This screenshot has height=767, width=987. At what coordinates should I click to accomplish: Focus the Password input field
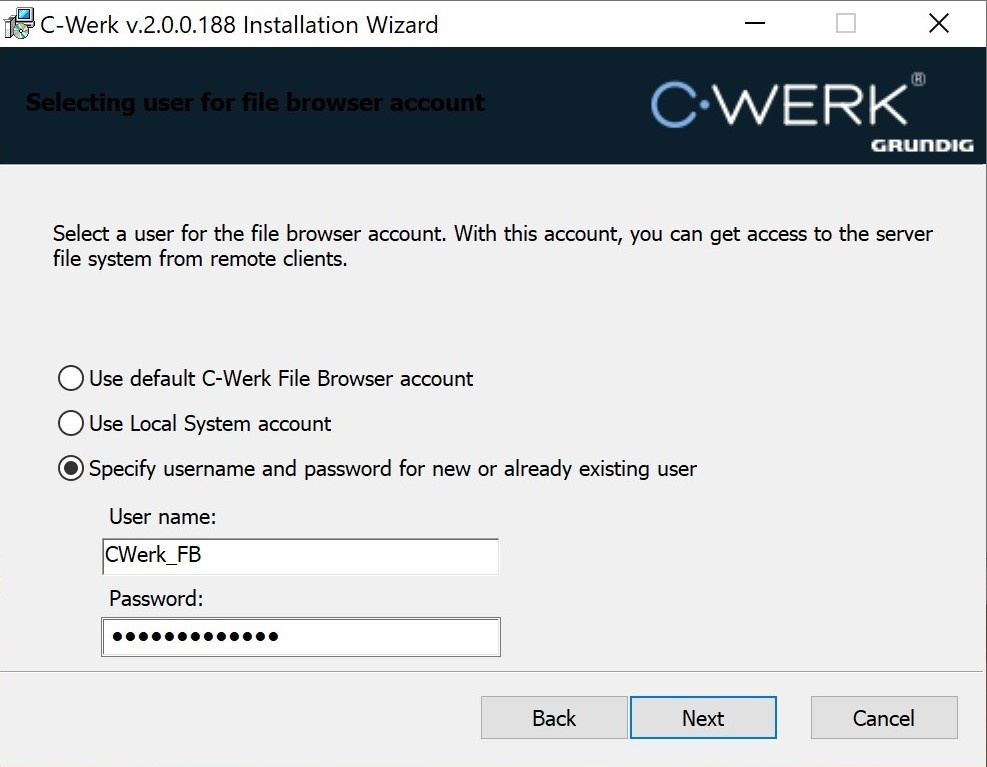300,637
